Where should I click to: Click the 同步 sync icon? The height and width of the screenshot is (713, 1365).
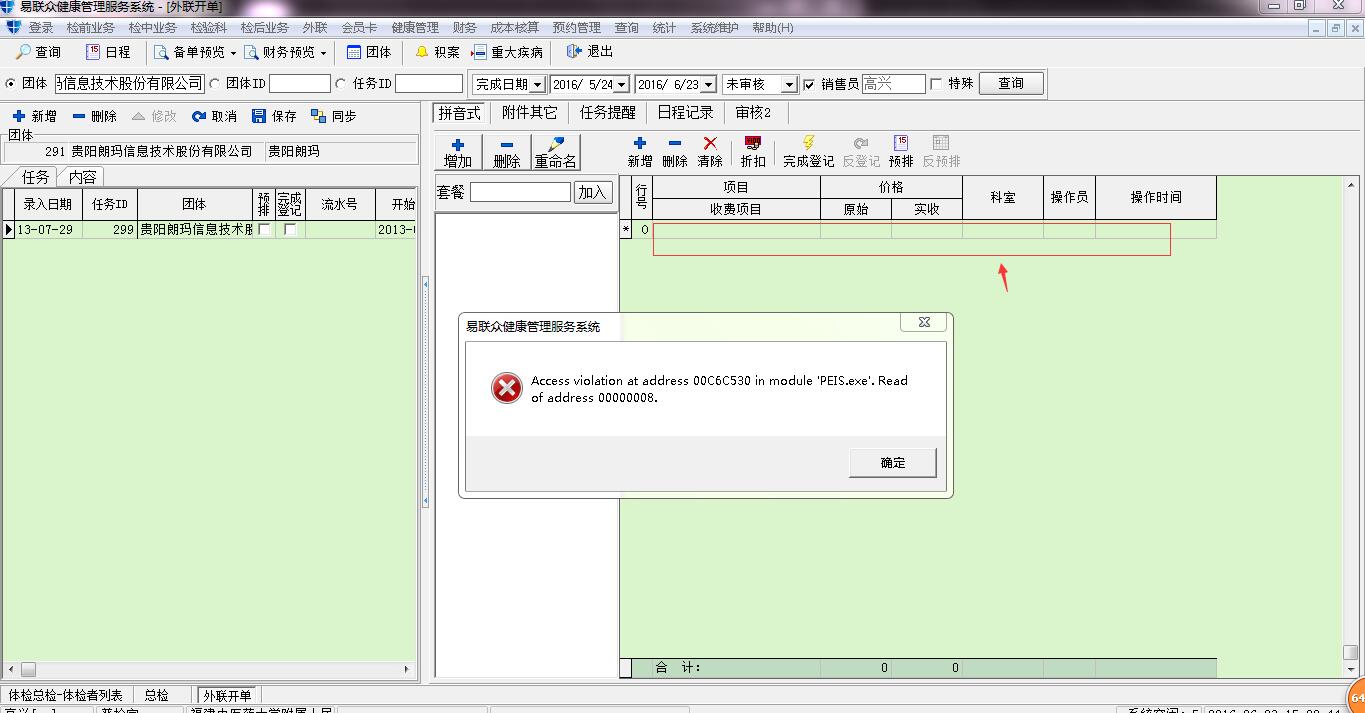[x=319, y=116]
